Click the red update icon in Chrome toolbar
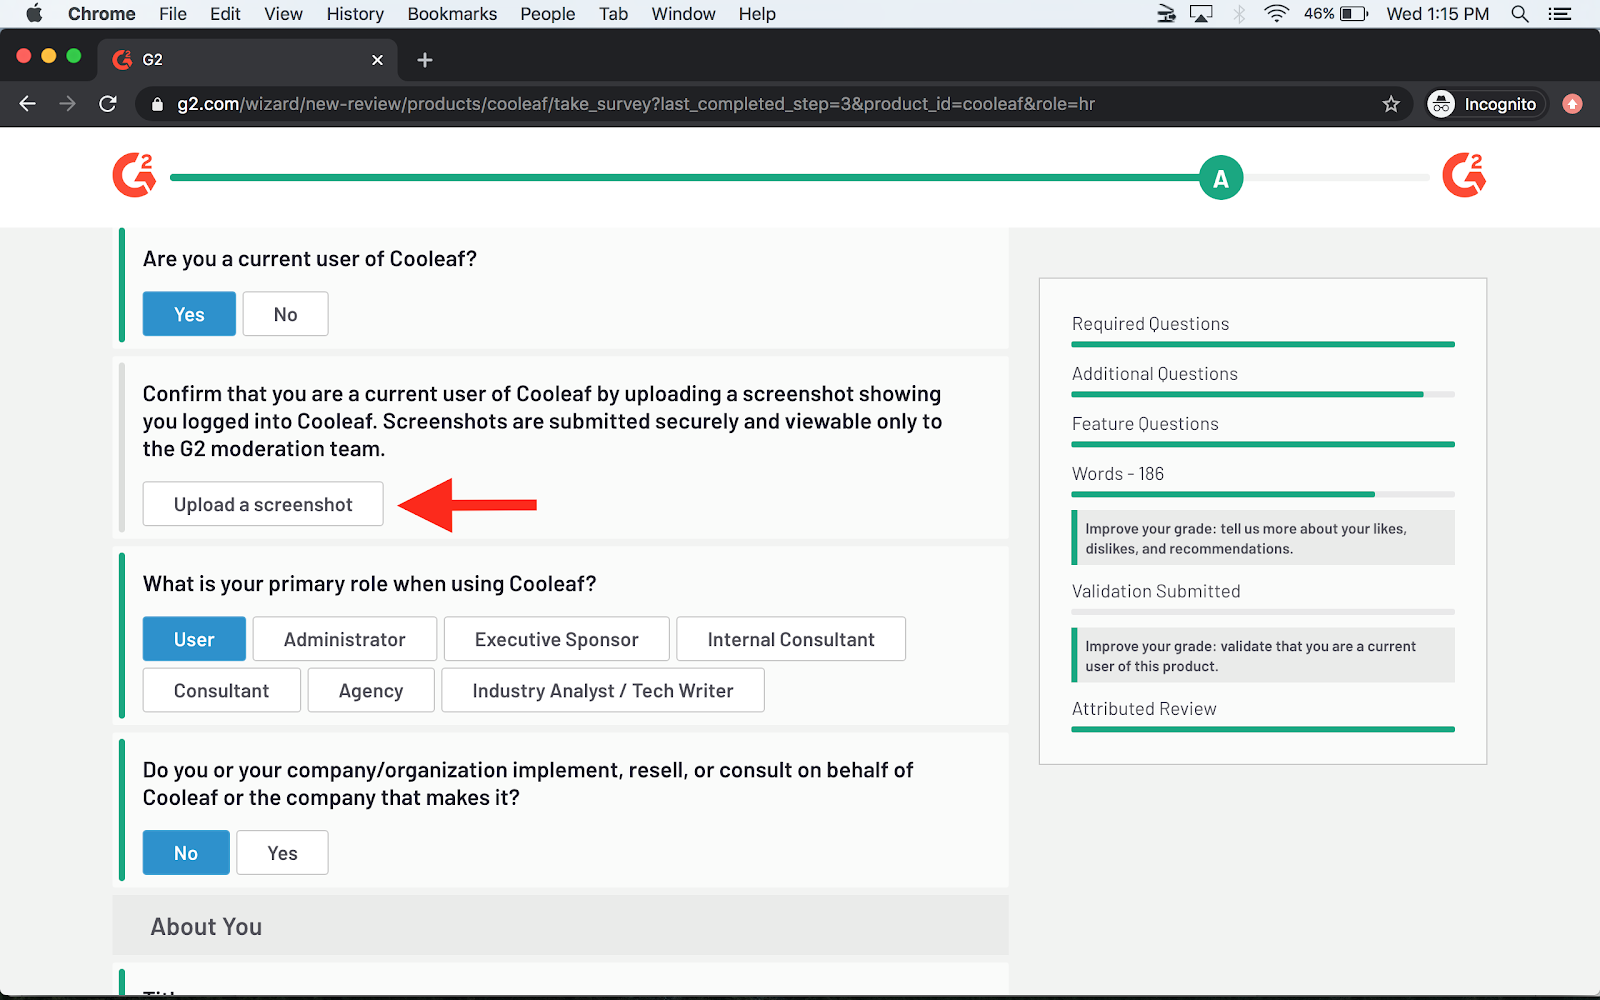The image size is (1600, 1000). click(x=1572, y=104)
